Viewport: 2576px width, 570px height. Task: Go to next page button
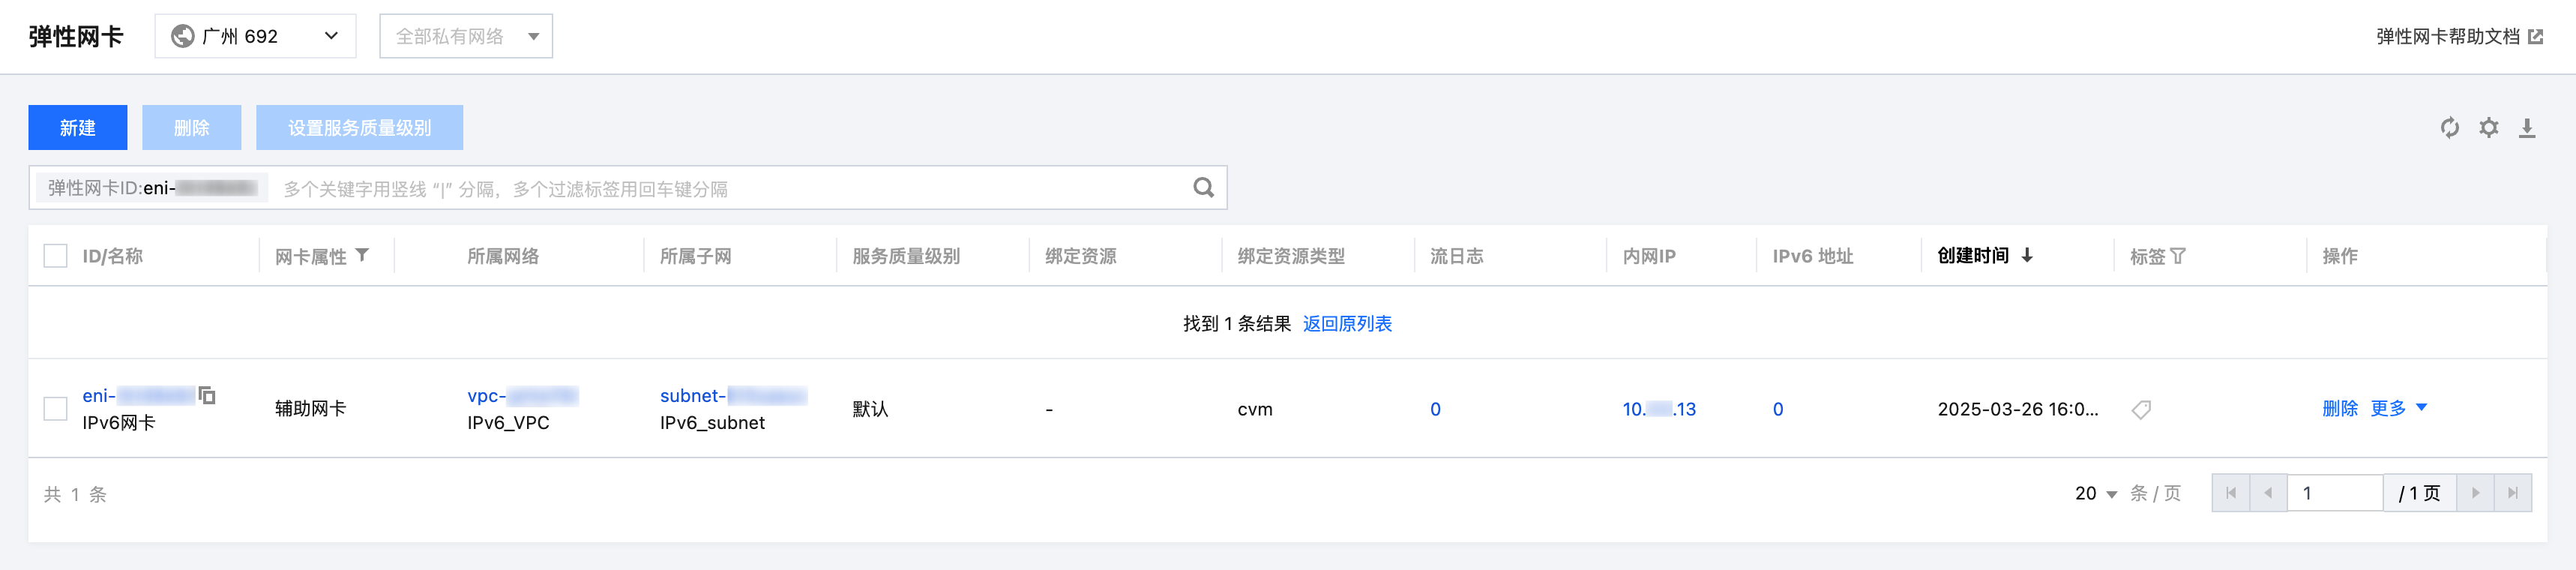coord(2475,493)
